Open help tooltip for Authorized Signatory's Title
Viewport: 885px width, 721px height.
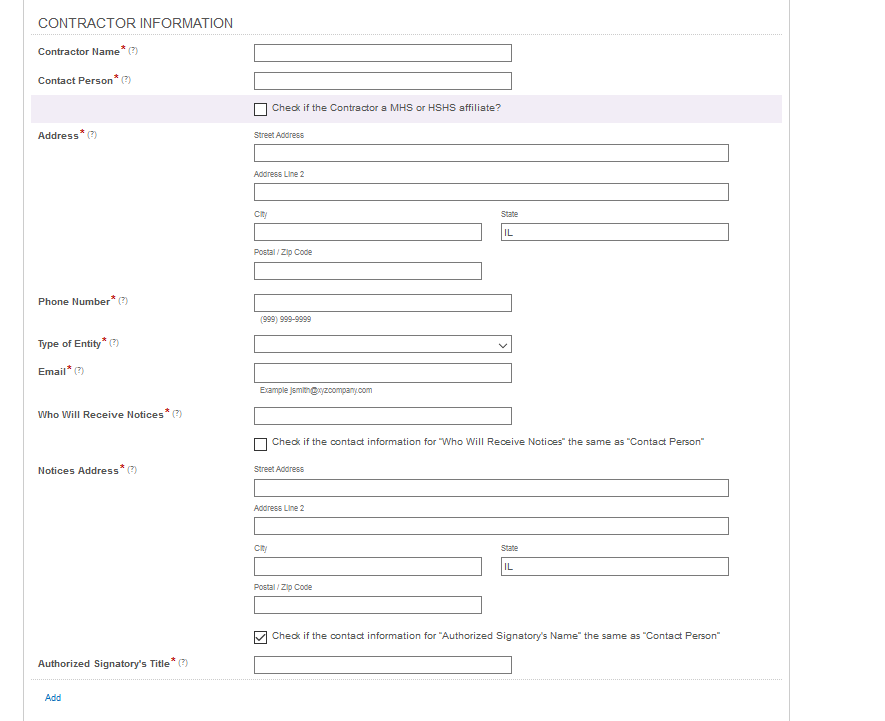[x=185, y=661]
